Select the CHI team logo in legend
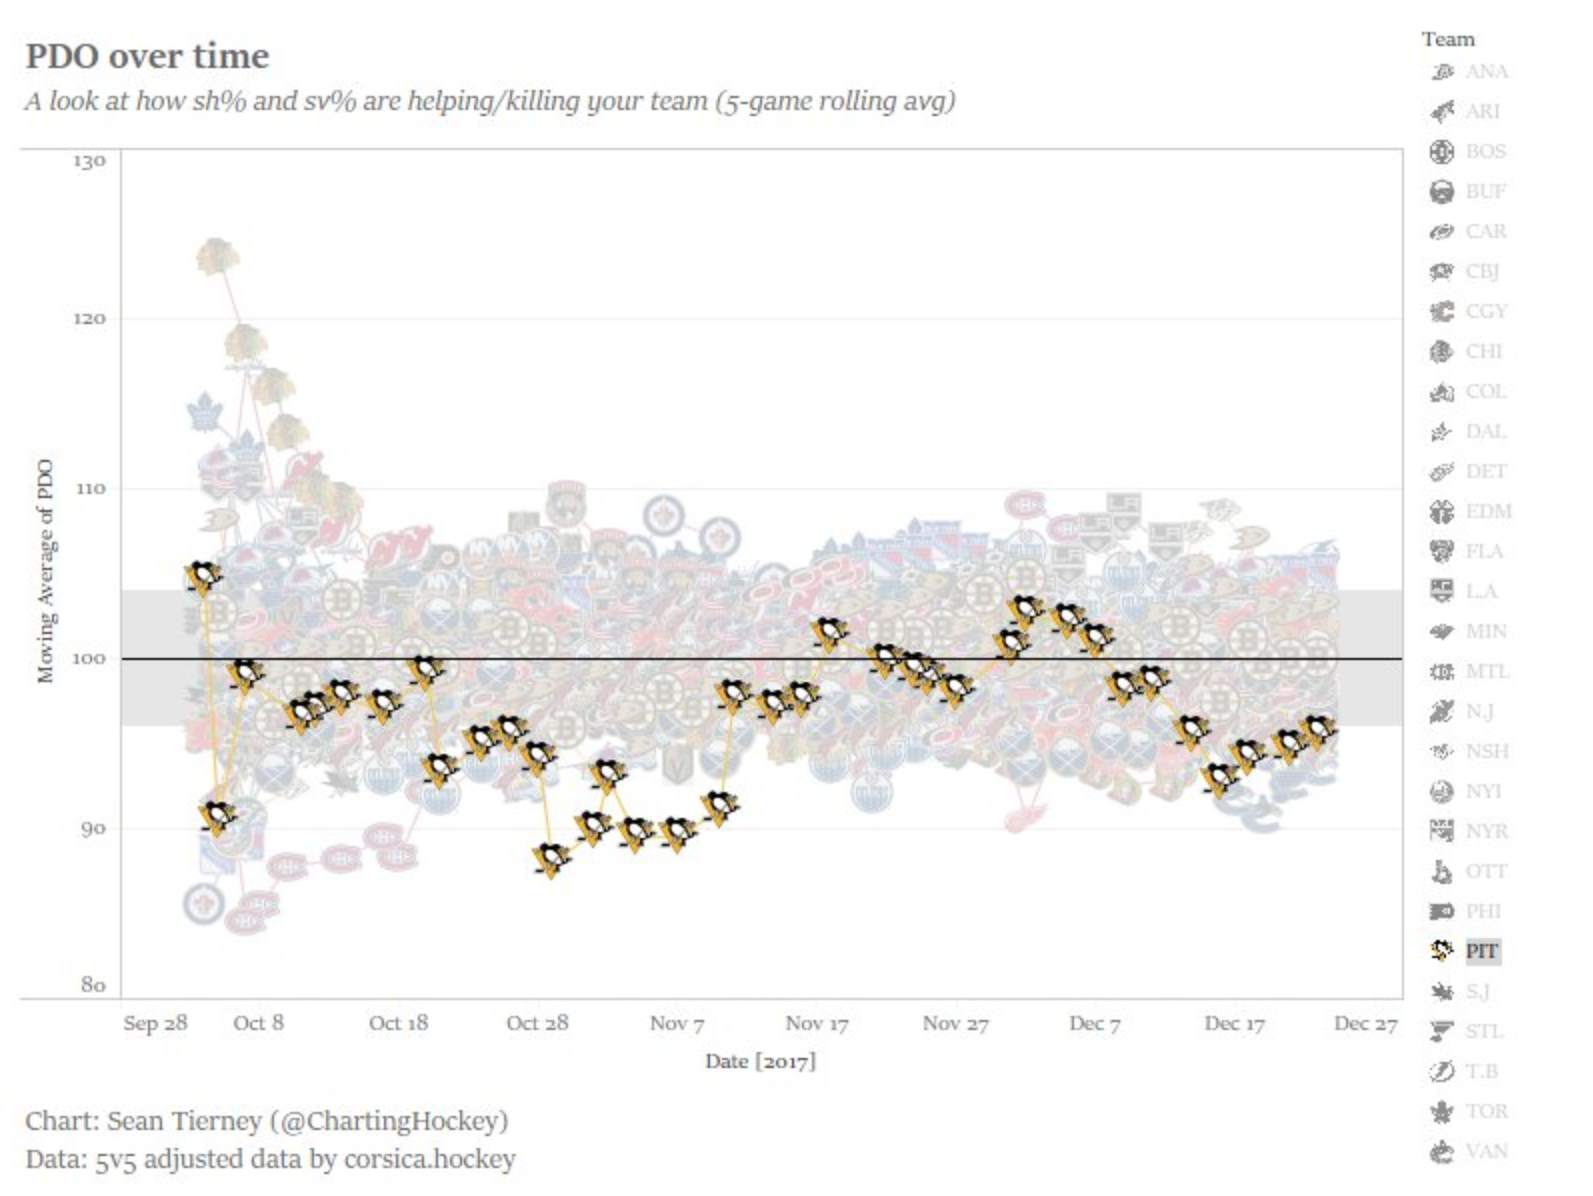 (x=1441, y=352)
